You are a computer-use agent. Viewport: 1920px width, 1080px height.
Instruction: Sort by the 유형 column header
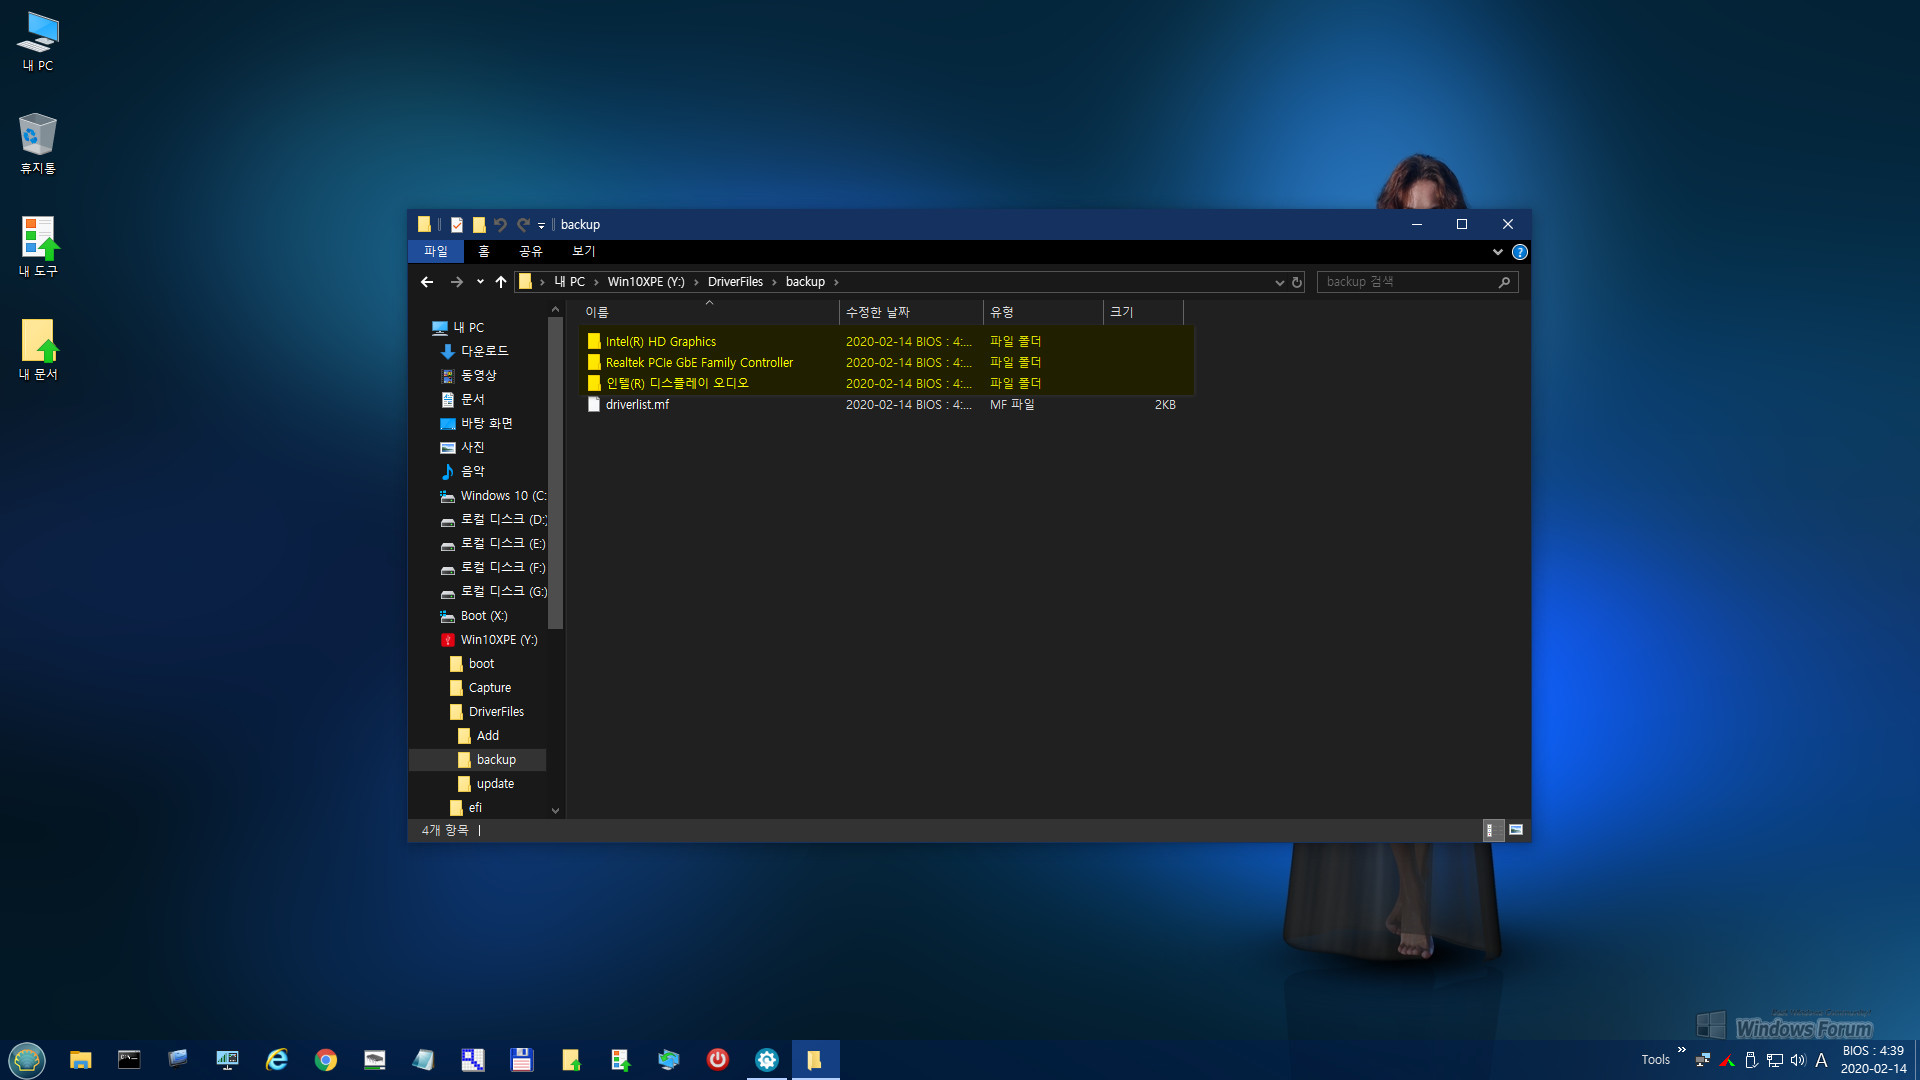[1043, 312]
